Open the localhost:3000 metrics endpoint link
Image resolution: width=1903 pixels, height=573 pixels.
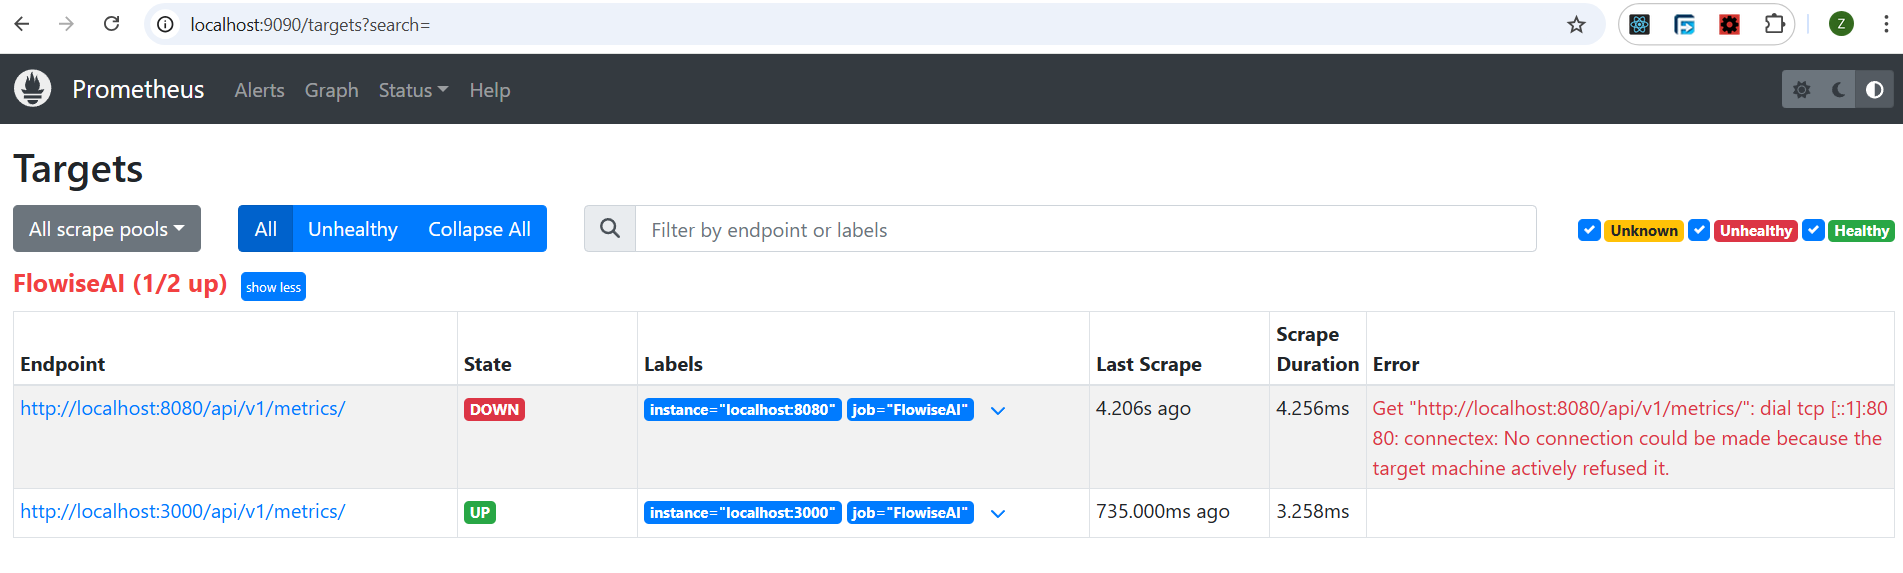coord(183,511)
